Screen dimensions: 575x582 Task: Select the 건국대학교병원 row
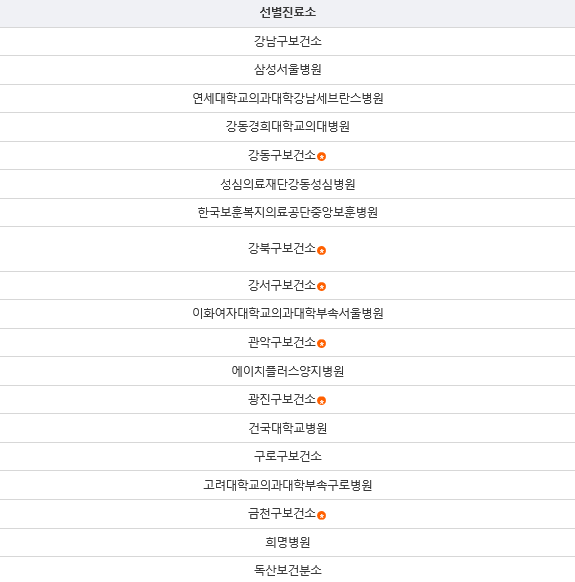click(x=287, y=428)
